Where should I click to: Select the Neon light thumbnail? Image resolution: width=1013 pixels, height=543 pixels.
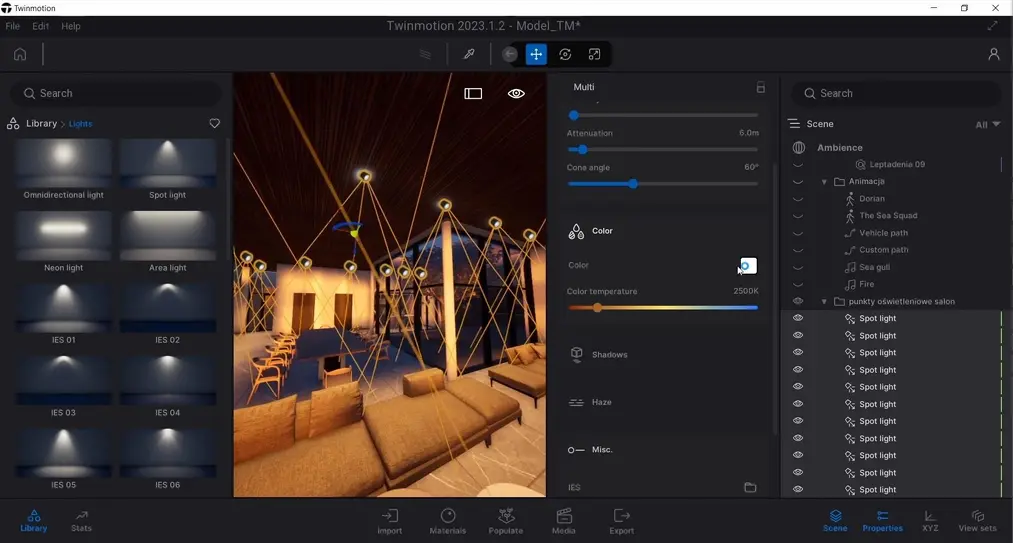click(x=63, y=235)
